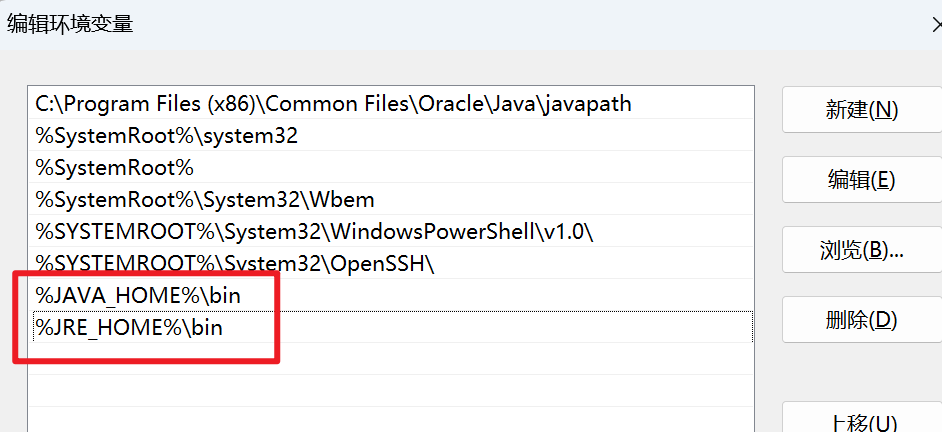Image resolution: width=942 pixels, height=432 pixels.
Task: Select the %JRE_HOME%\bin entry
Action: (x=390, y=327)
